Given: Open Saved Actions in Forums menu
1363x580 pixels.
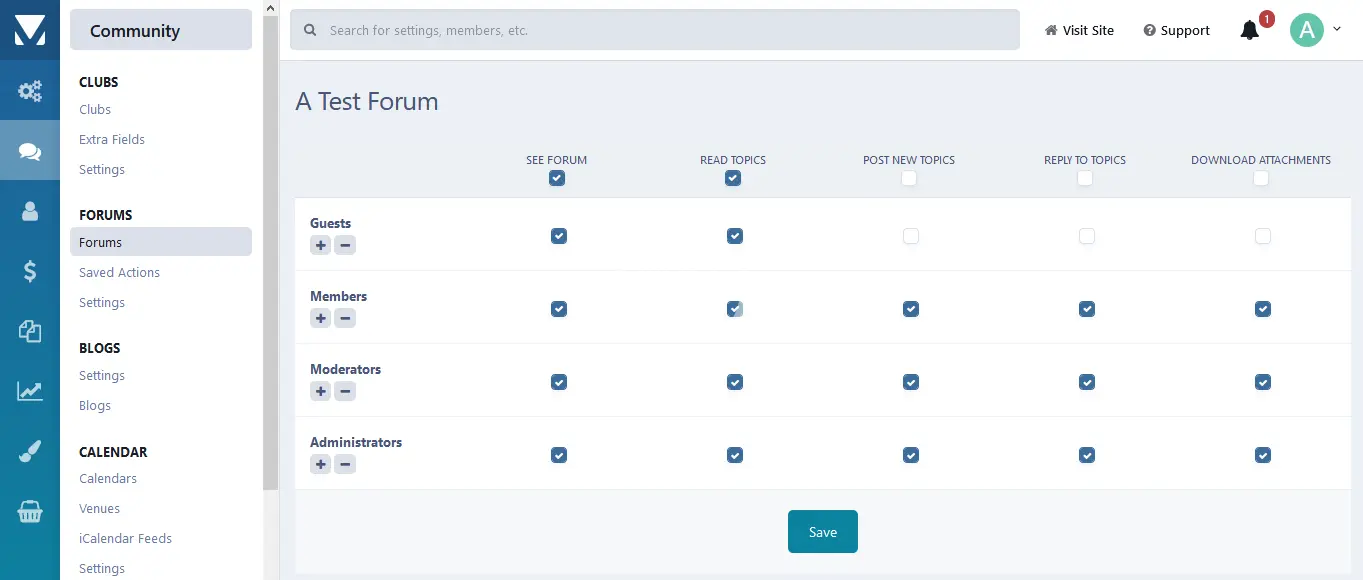Looking at the screenshot, I should pyautogui.click(x=119, y=272).
